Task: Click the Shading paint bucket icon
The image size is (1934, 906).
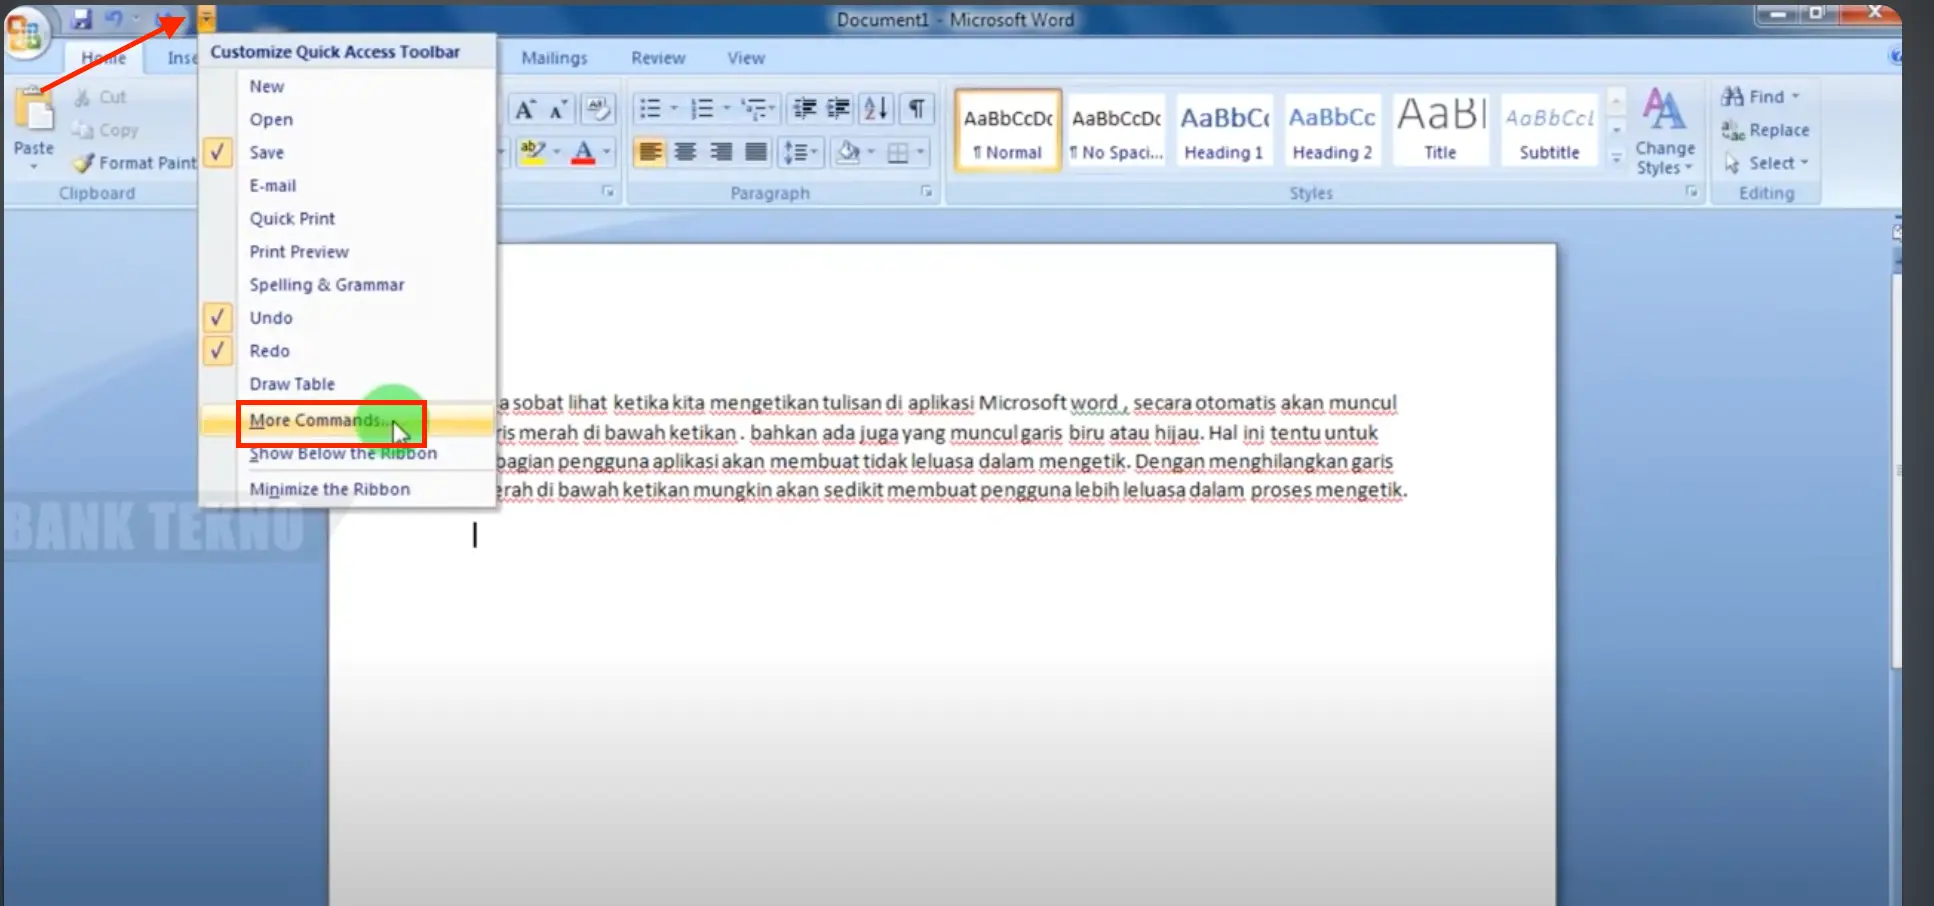Action: pyautogui.click(x=849, y=152)
